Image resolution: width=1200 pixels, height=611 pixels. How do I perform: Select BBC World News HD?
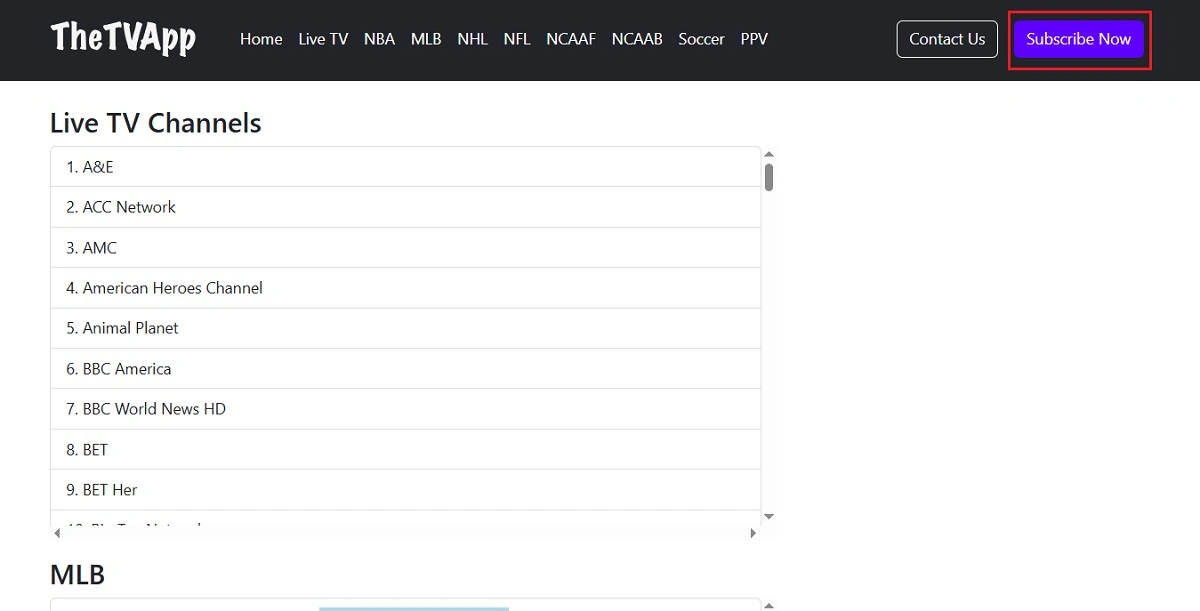tap(405, 409)
